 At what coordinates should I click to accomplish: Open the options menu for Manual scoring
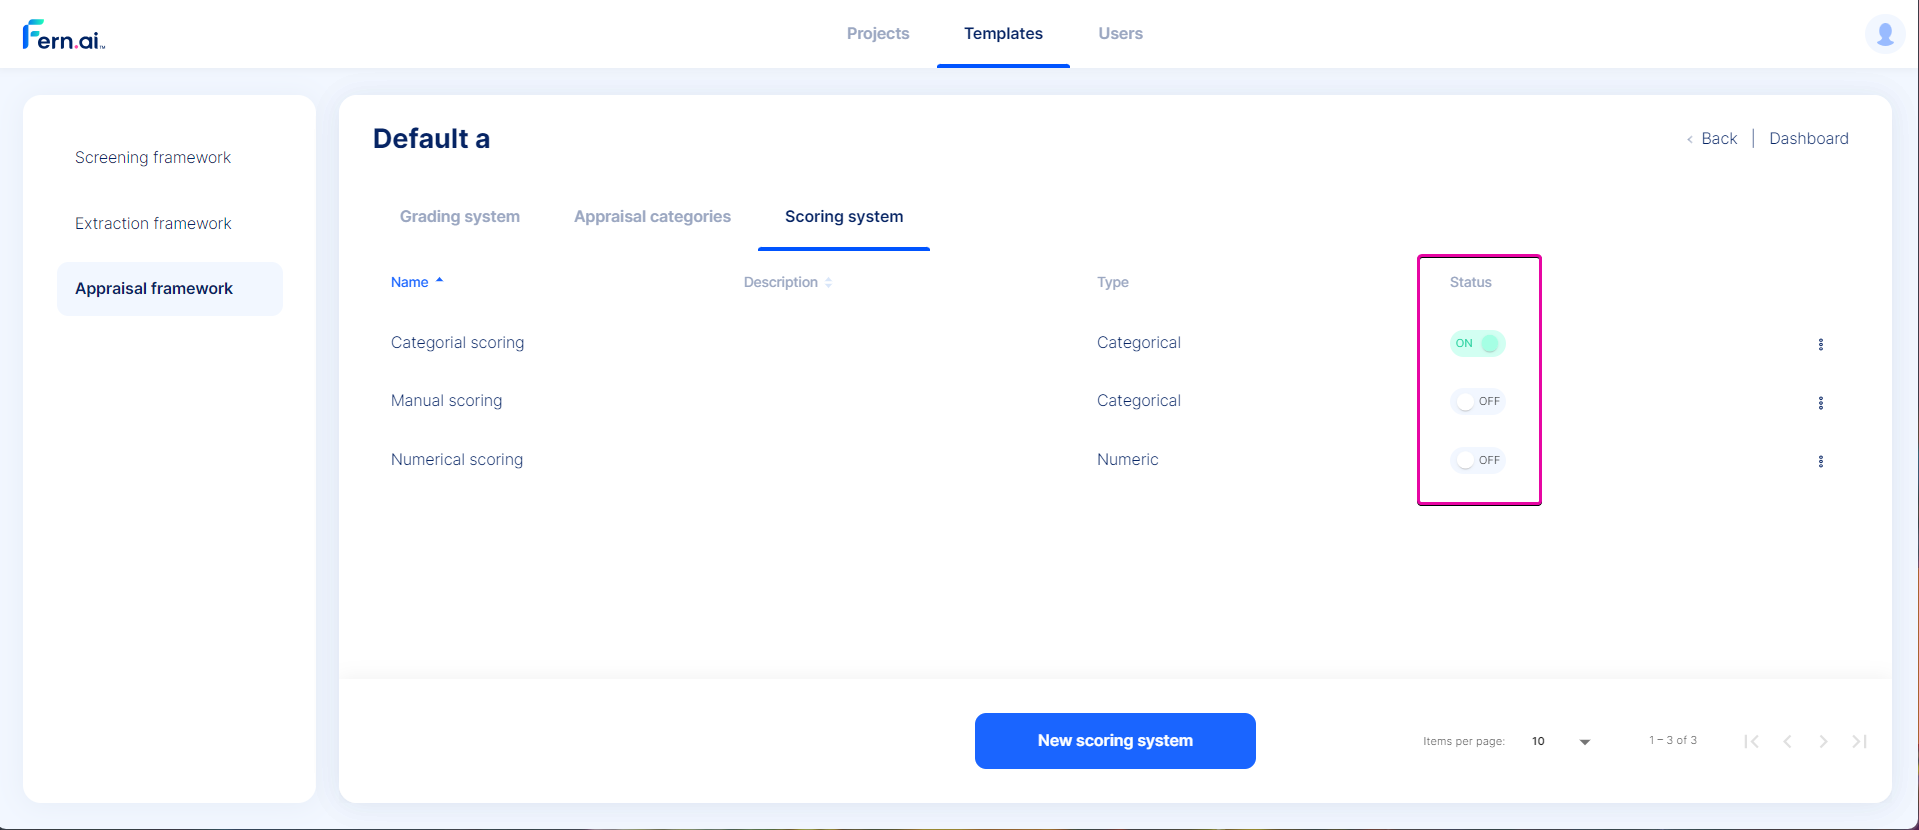[x=1820, y=403]
